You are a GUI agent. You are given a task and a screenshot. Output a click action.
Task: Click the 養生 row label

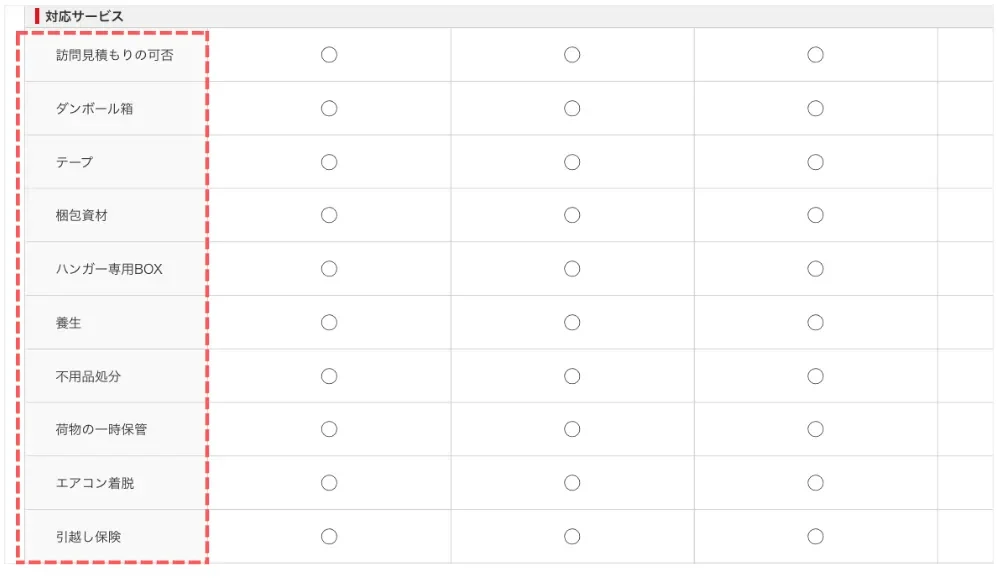(69, 322)
